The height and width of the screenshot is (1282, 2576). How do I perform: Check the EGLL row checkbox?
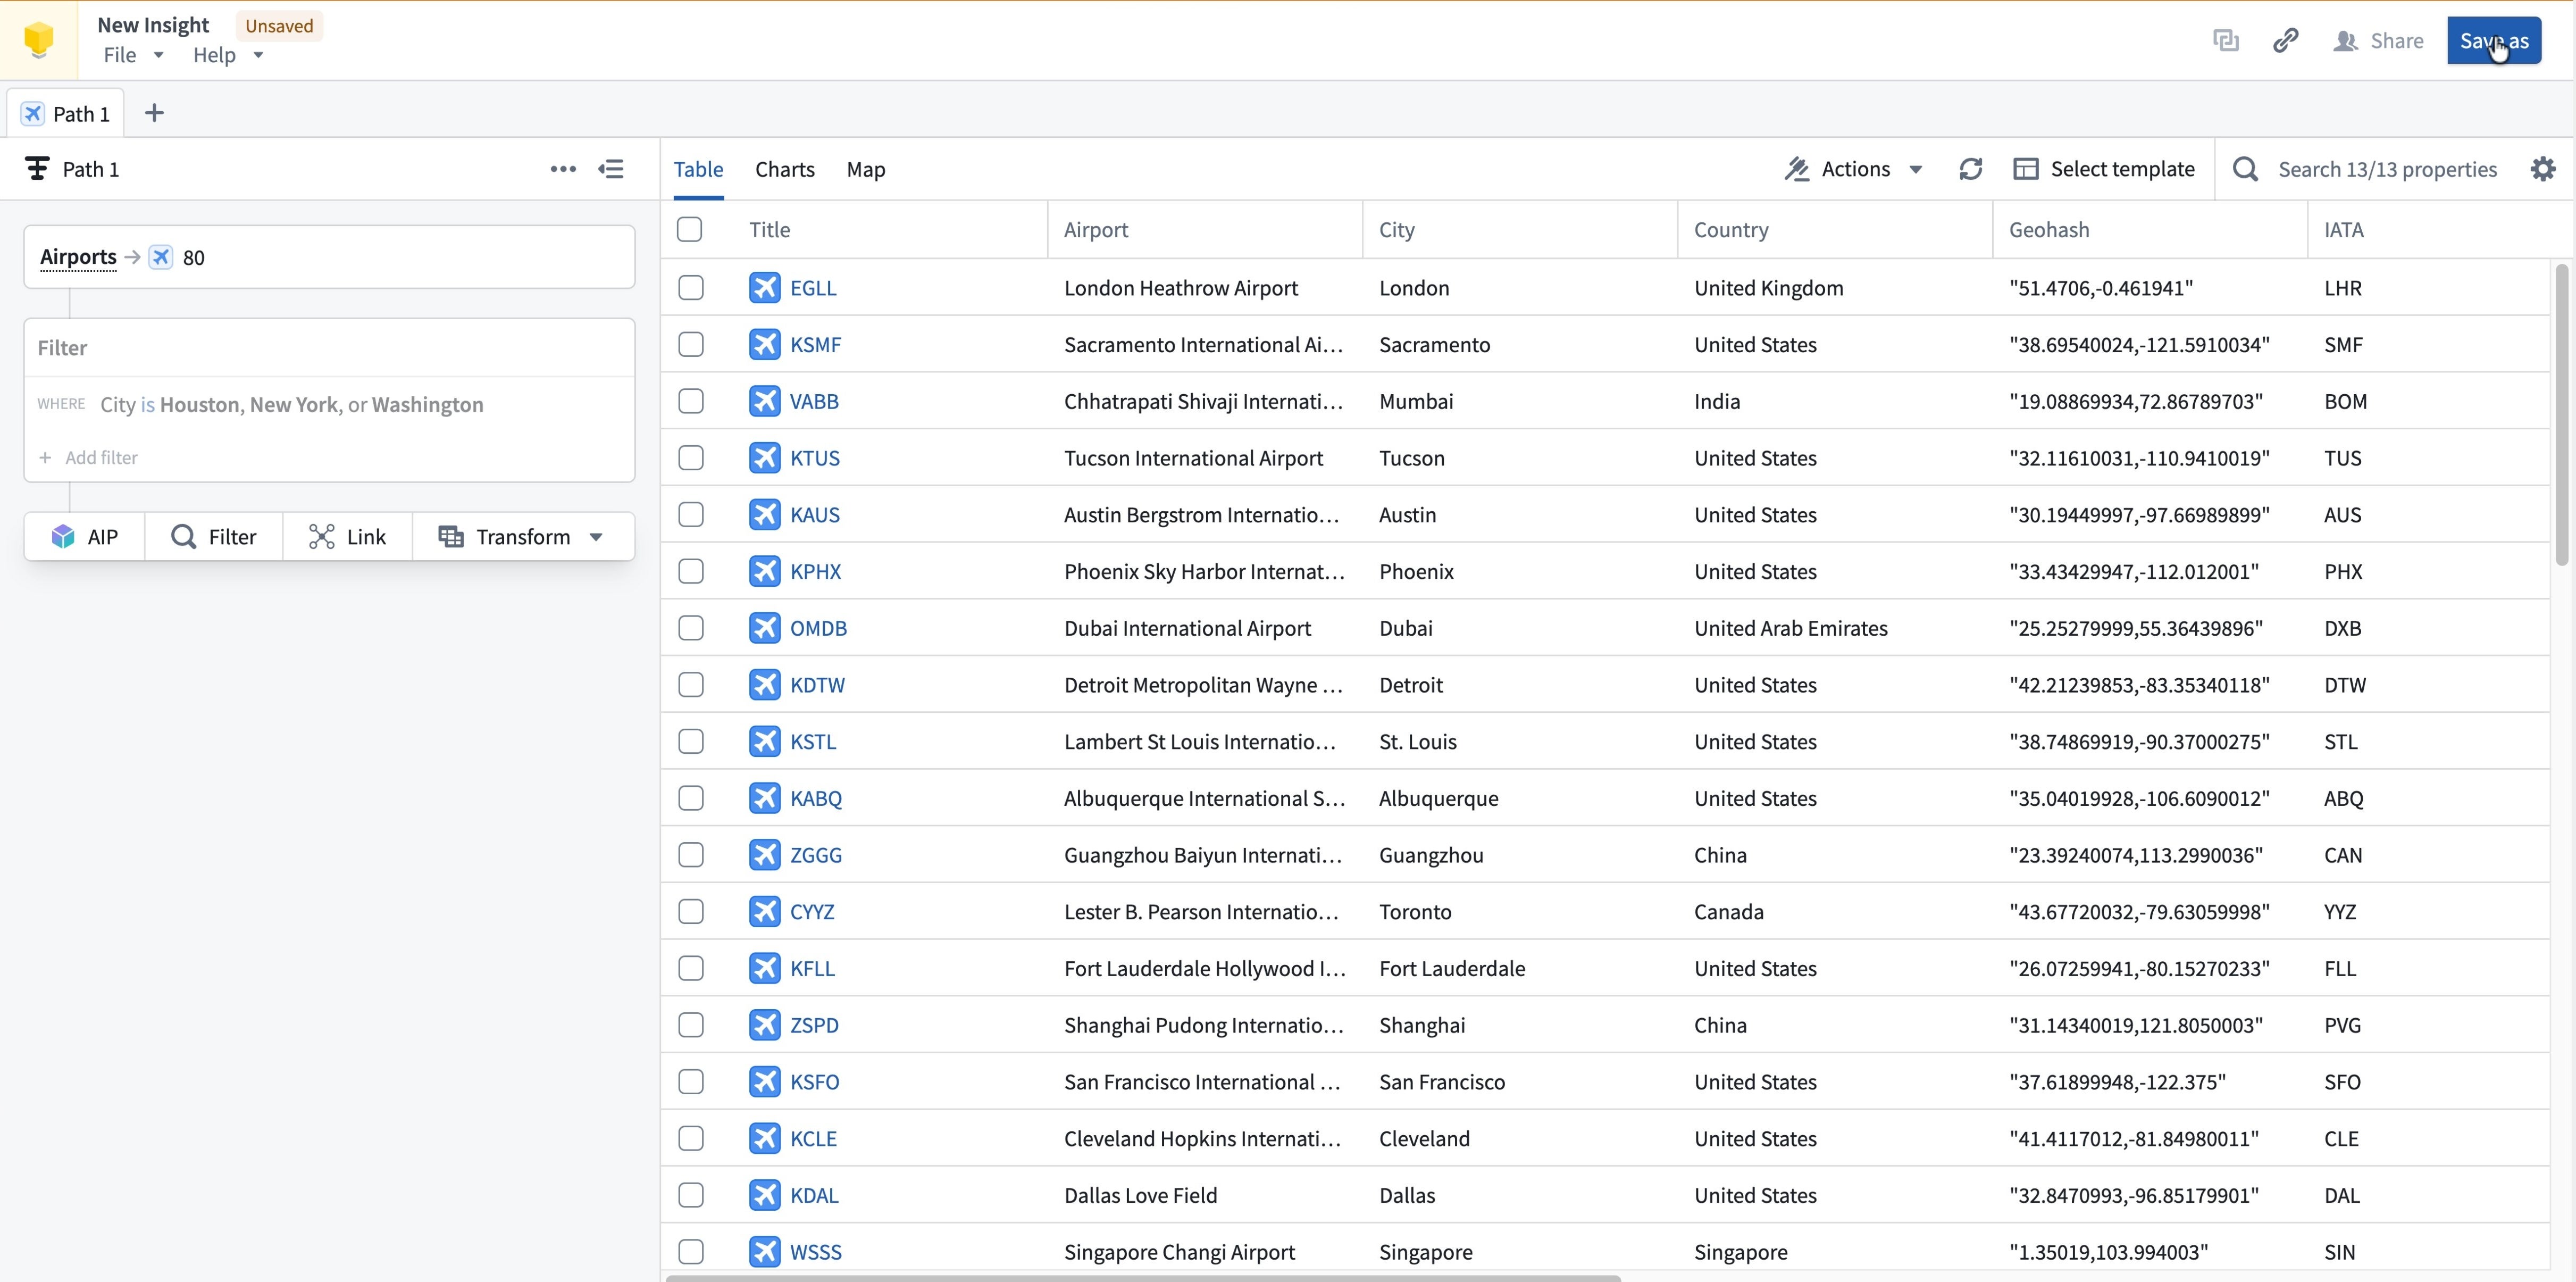[690, 288]
